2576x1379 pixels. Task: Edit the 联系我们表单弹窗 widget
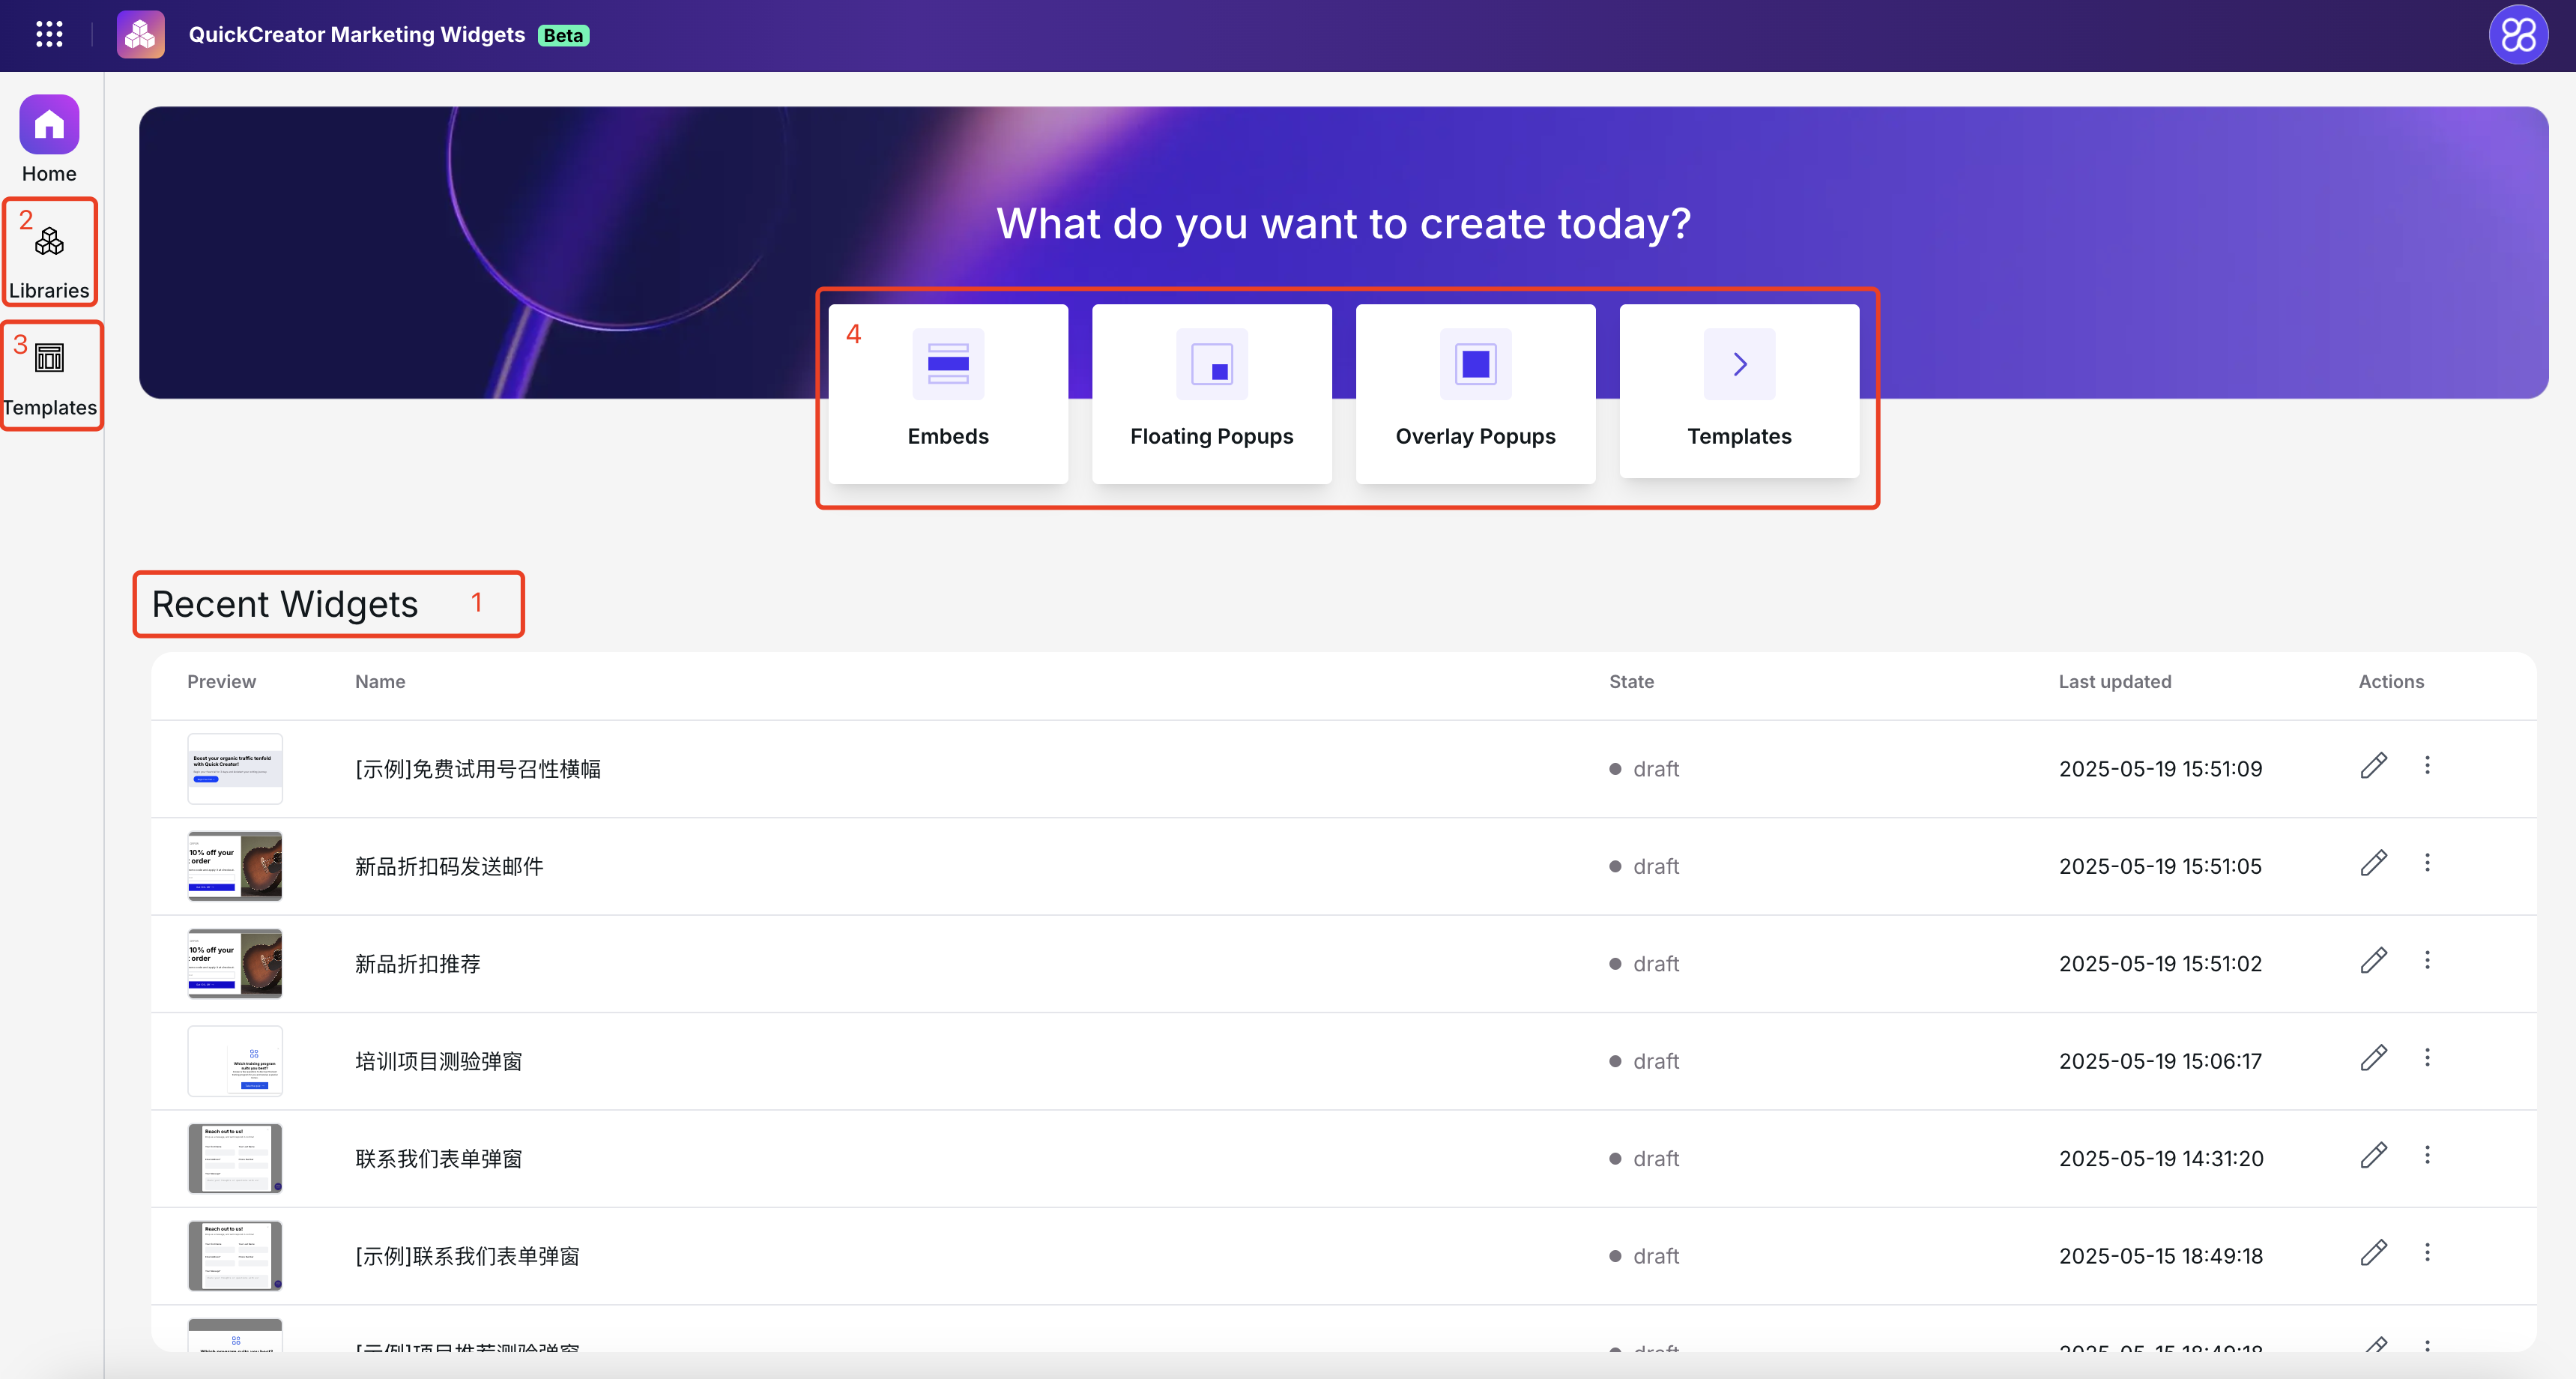pos(2373,1156)
